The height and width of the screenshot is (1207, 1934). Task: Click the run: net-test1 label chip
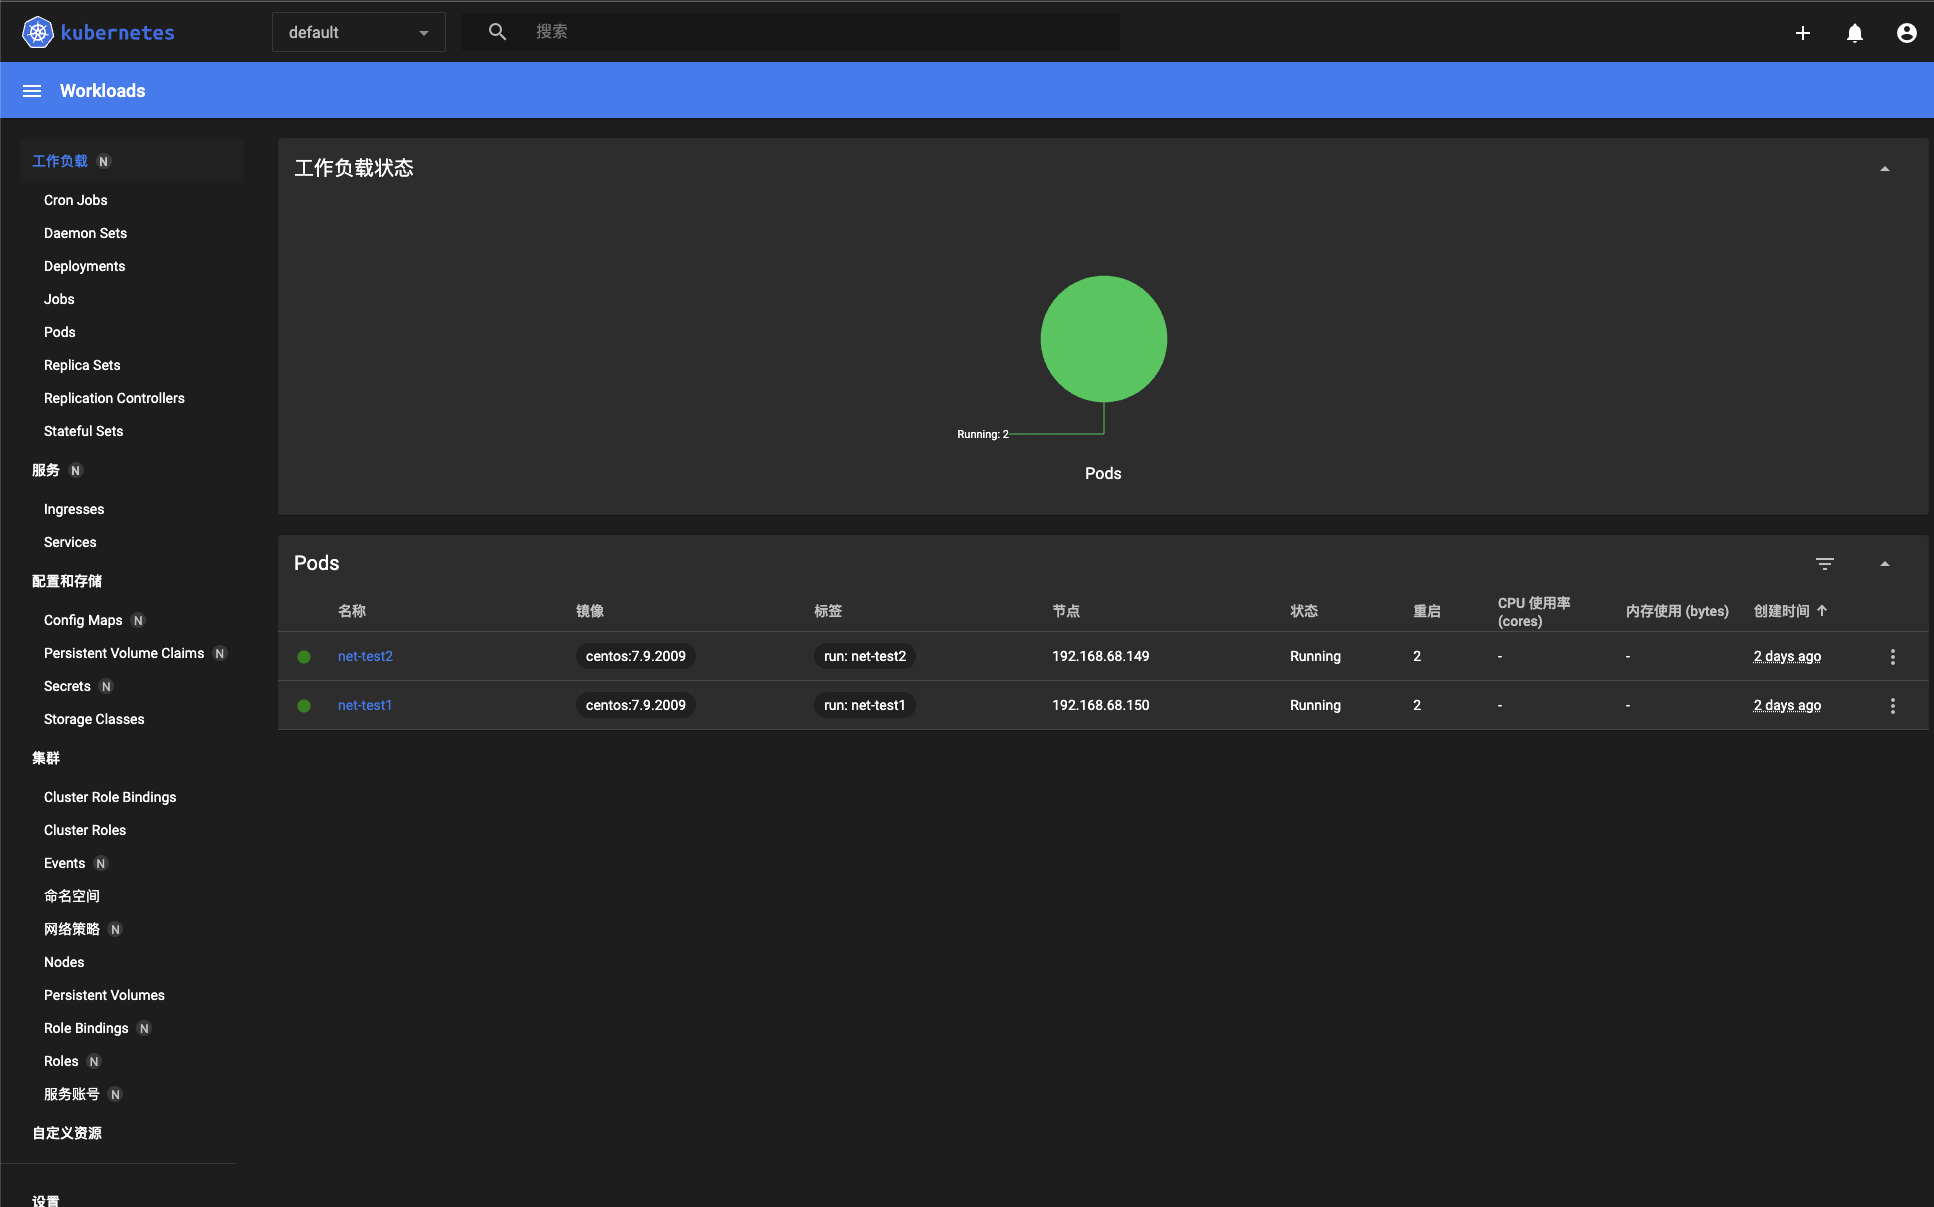865,706
